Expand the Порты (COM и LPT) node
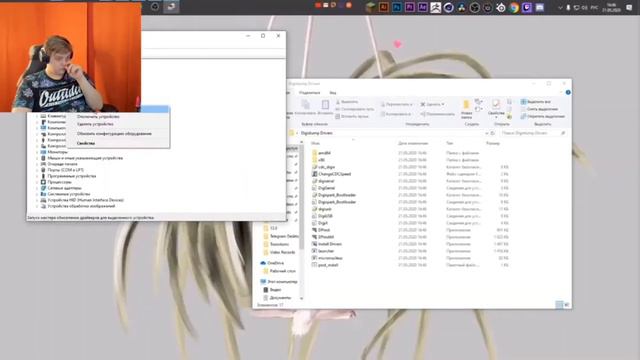This screenshot has height=360, width=640. coord(37,170)
